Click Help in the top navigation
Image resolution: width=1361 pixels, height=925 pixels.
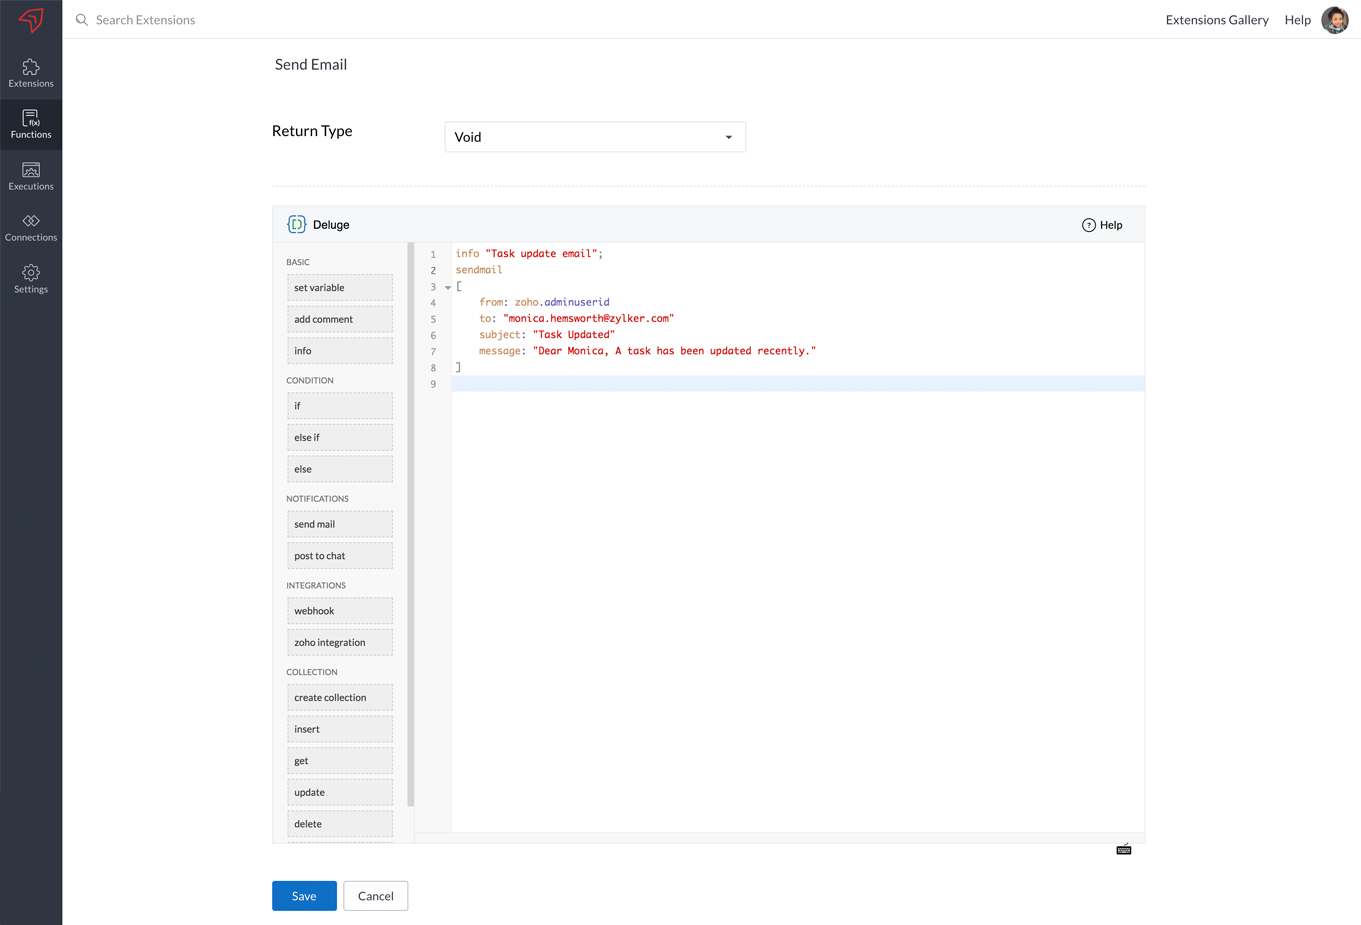[1297, 20]
